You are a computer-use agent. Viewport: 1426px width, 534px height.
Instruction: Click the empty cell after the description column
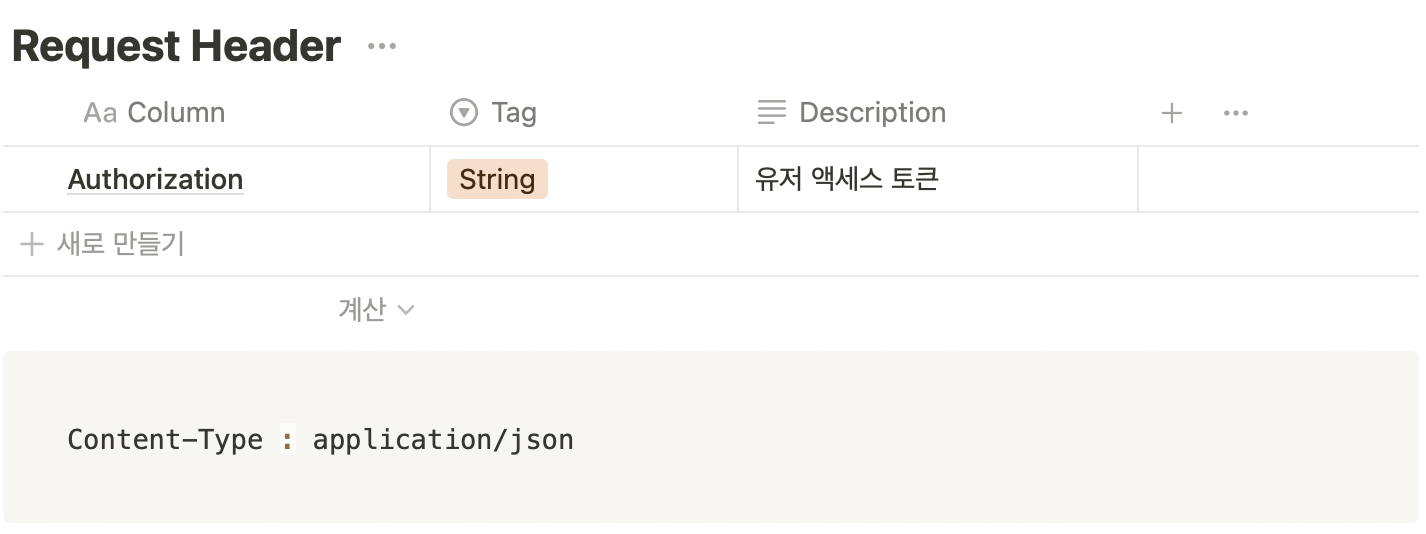[x=1277, y=180]
